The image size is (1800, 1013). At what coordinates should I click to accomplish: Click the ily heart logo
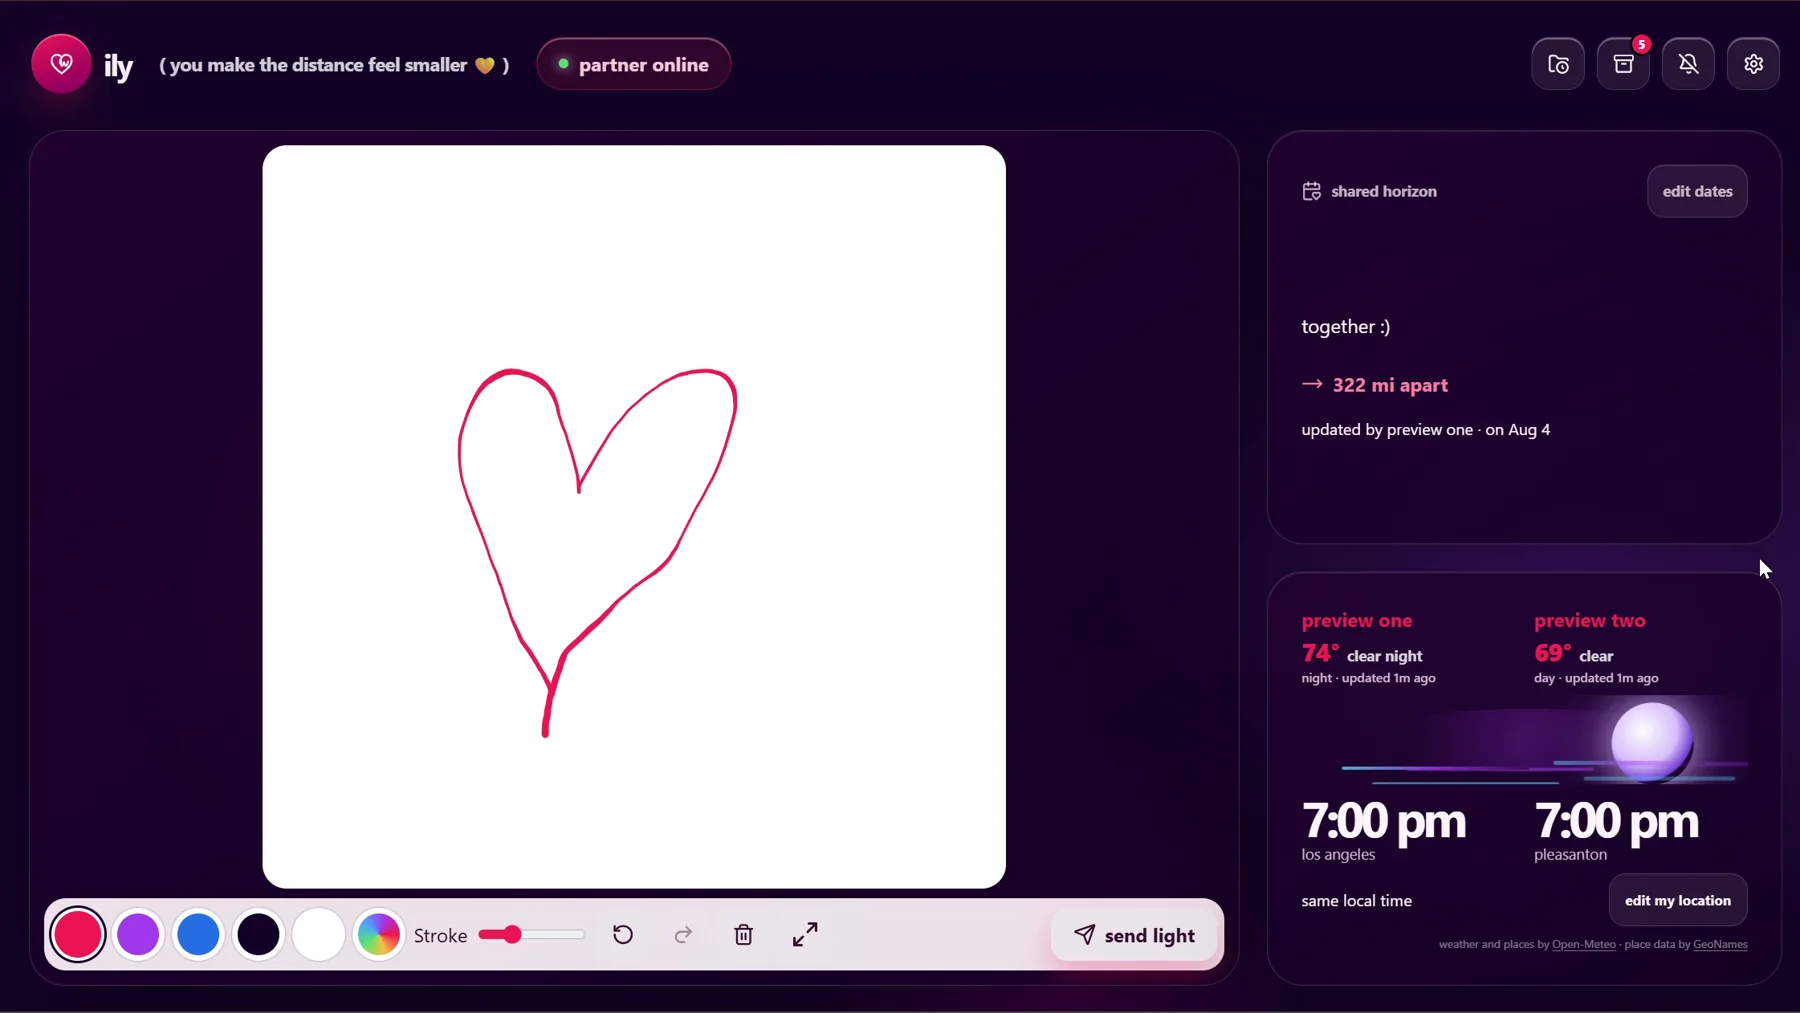coord(61,64)
